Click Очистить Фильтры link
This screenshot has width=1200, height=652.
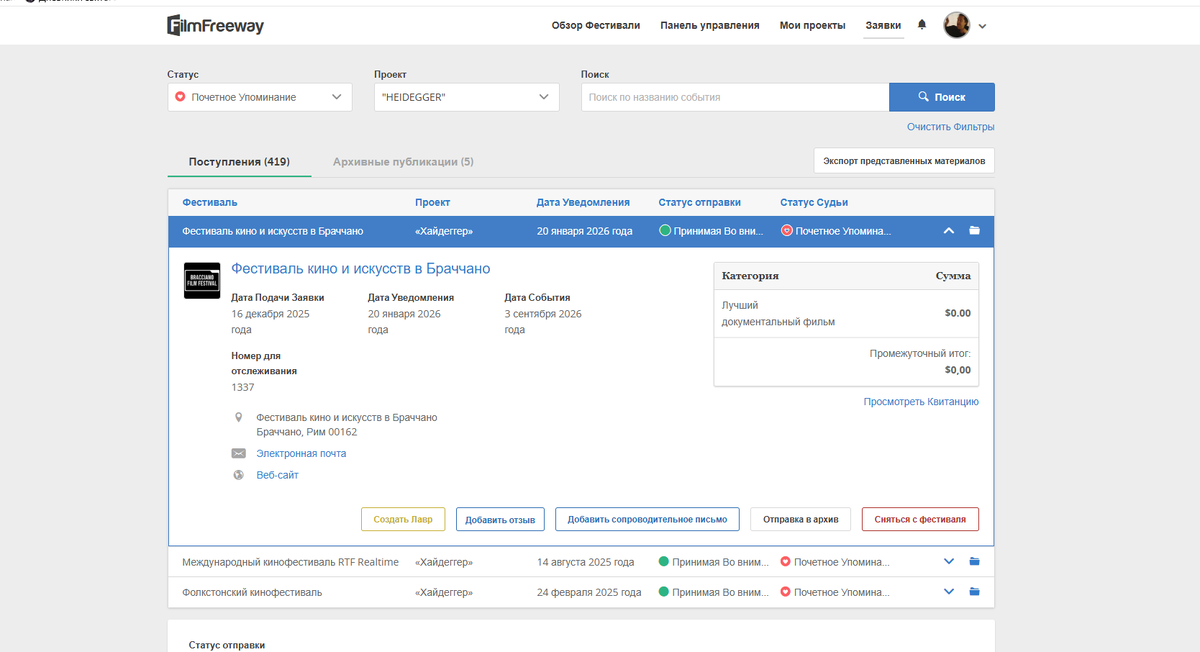pyautogui.click(x=951, y=127)
